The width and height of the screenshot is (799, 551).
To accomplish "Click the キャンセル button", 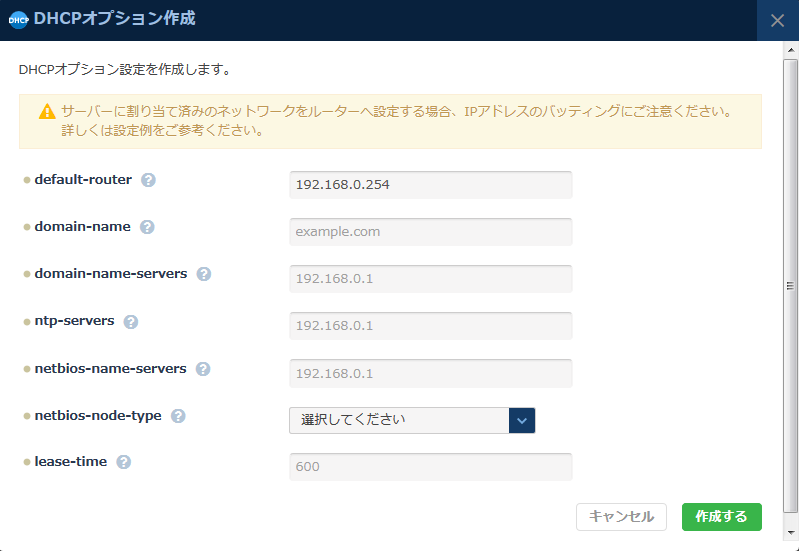I will [621, 516].
